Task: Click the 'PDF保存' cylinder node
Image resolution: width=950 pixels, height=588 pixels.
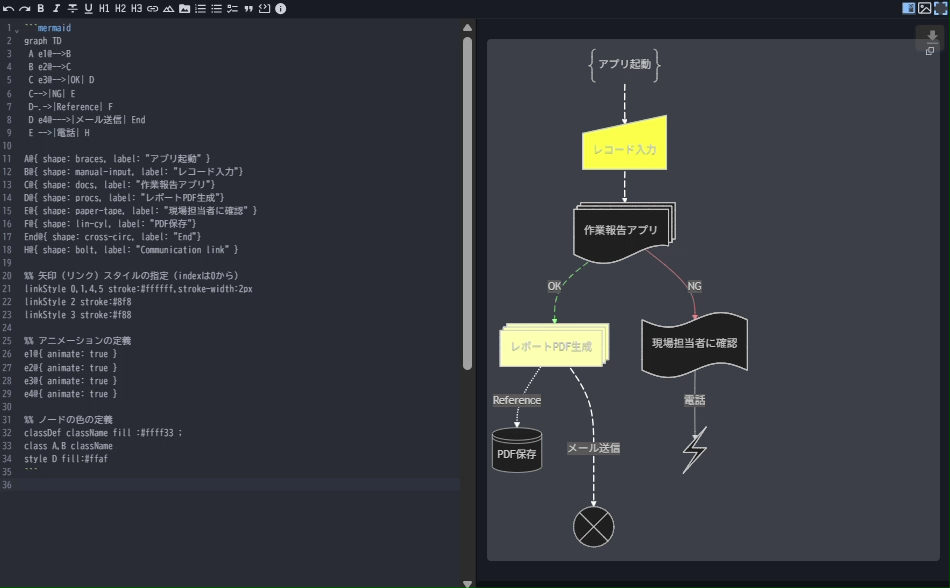Action: (517, 451)
